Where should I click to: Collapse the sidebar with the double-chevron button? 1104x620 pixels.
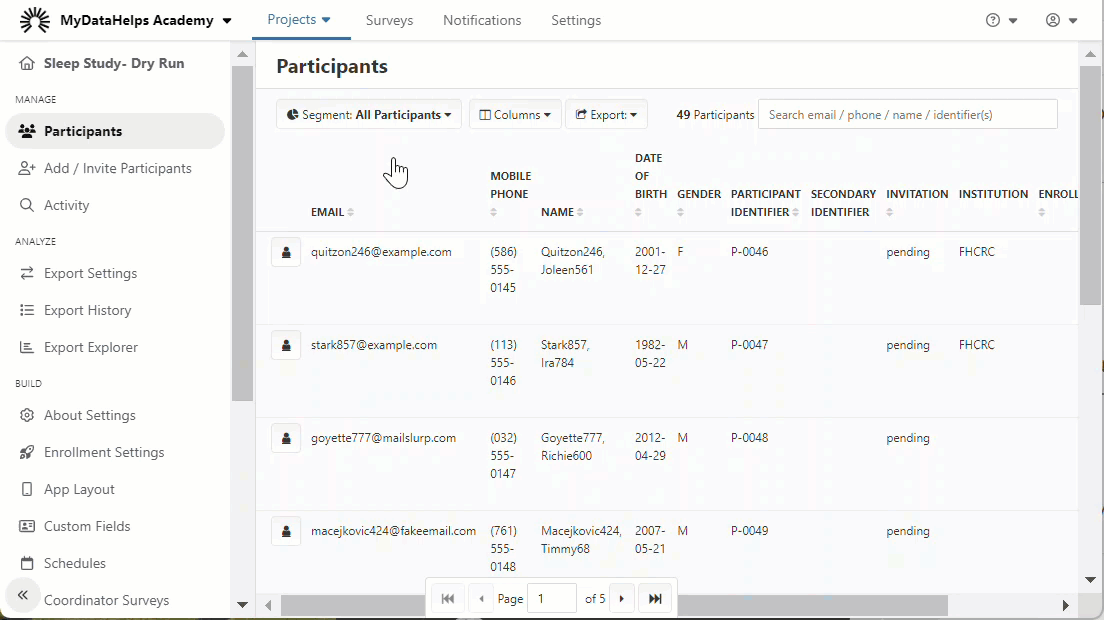point(23,595)
